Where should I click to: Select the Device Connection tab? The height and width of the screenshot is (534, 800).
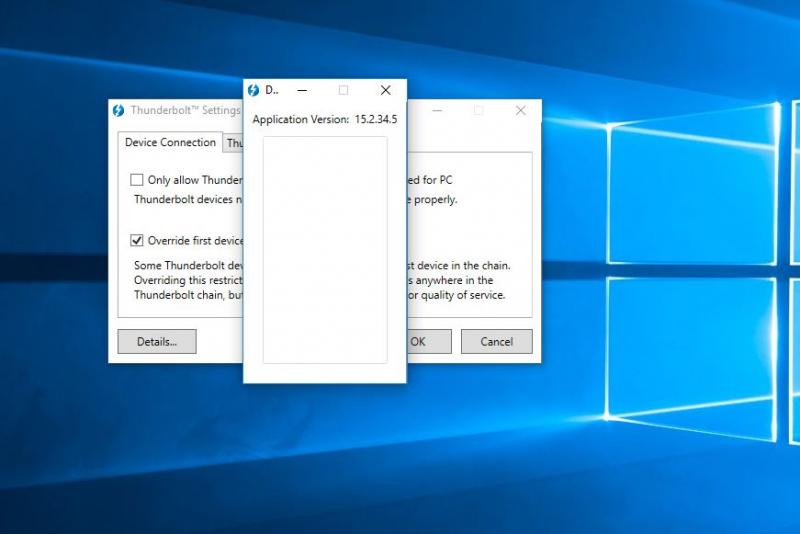(x=170, y=142)
